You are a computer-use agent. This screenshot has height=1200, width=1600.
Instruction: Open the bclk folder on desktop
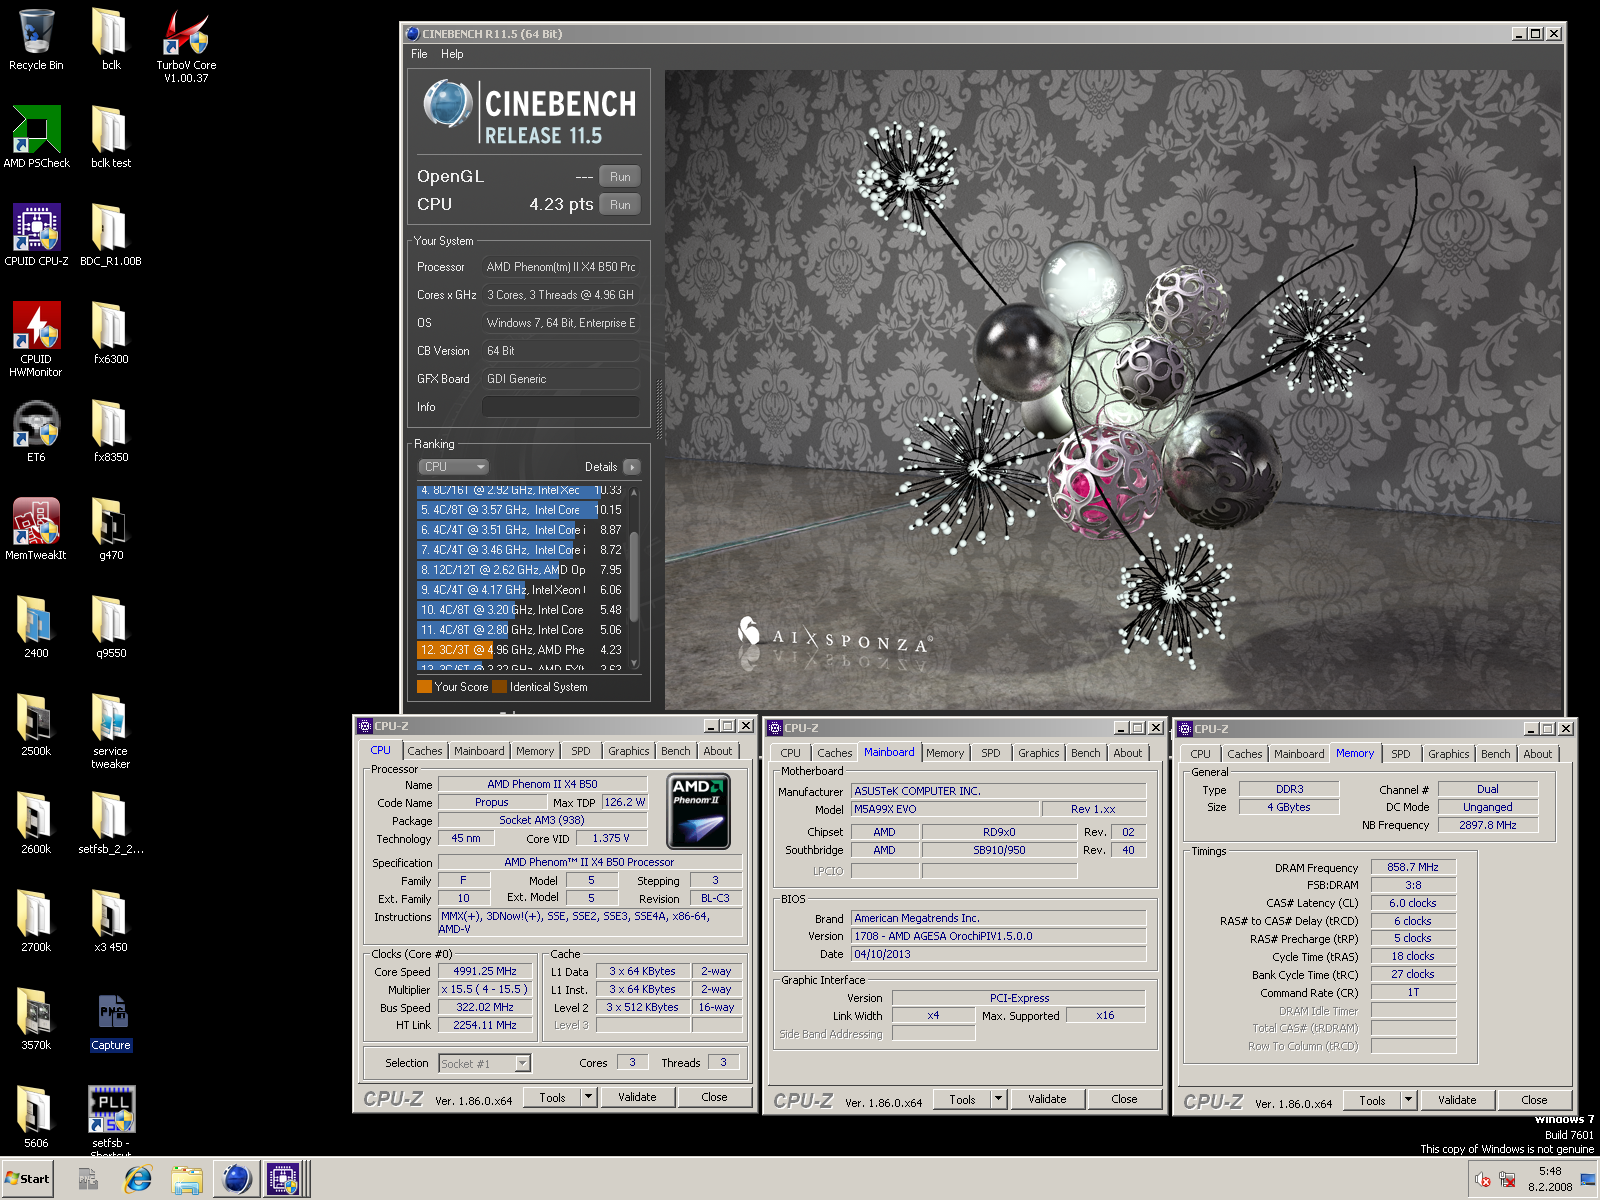(111, 40)
